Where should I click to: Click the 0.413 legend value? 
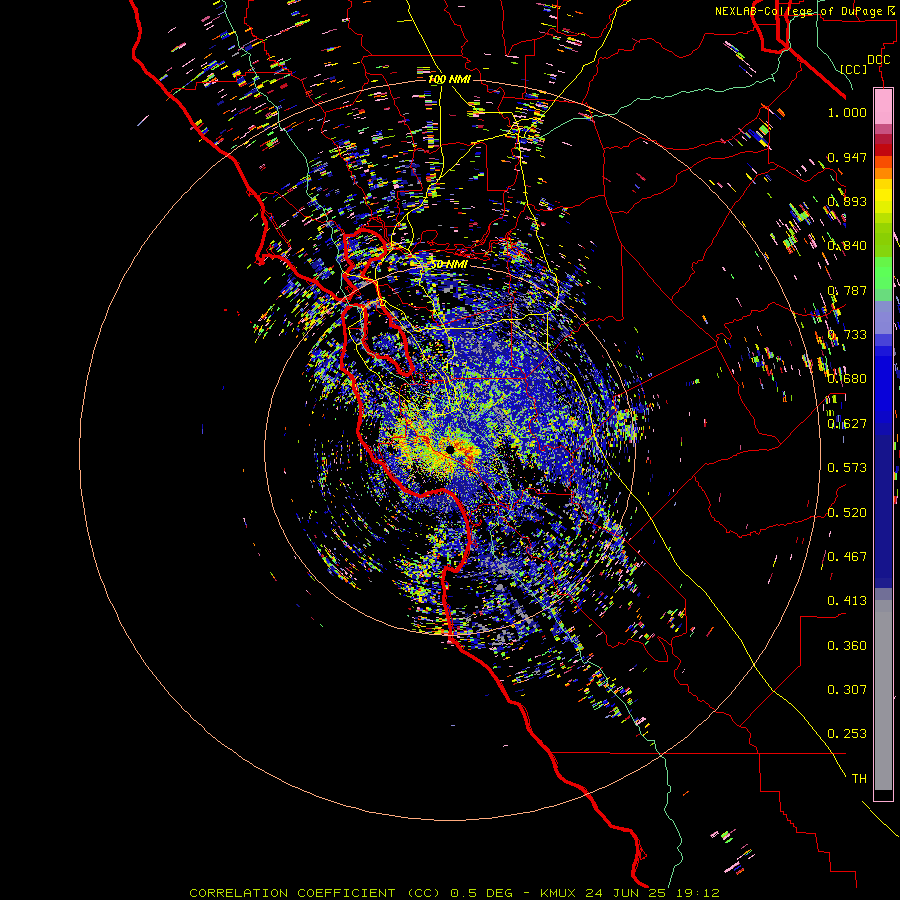[847, 601]
